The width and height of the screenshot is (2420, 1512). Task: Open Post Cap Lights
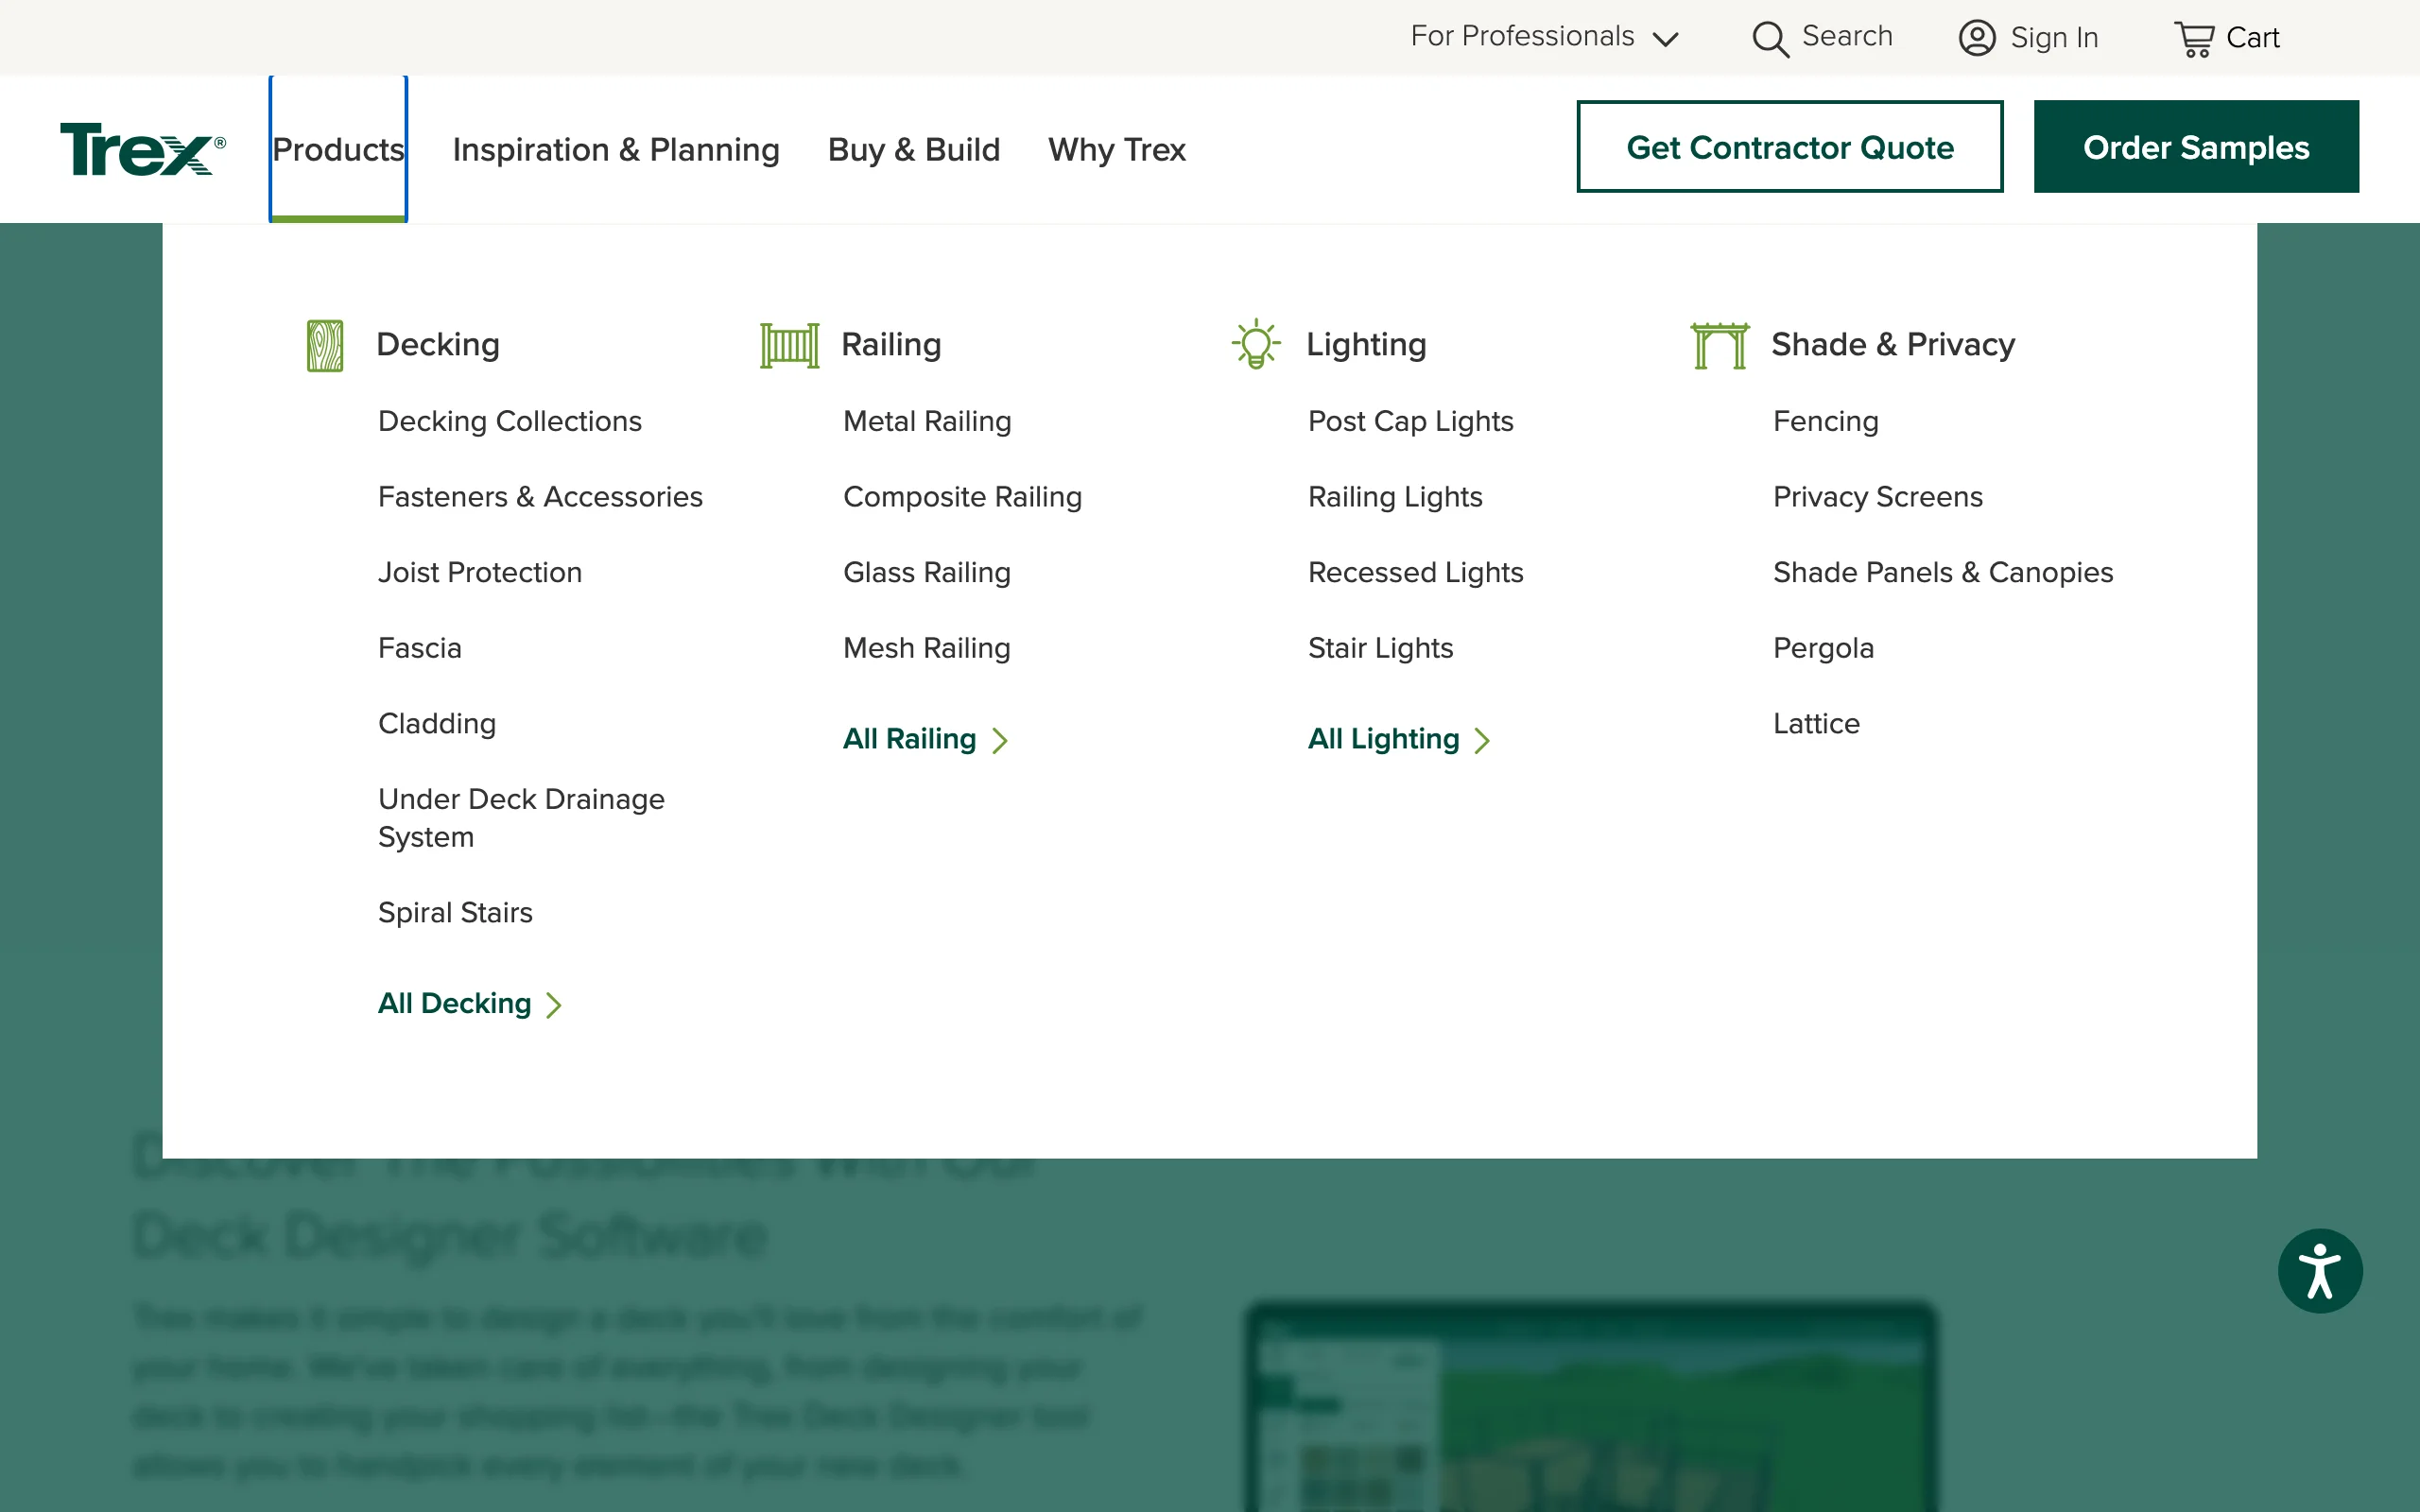1411,421
